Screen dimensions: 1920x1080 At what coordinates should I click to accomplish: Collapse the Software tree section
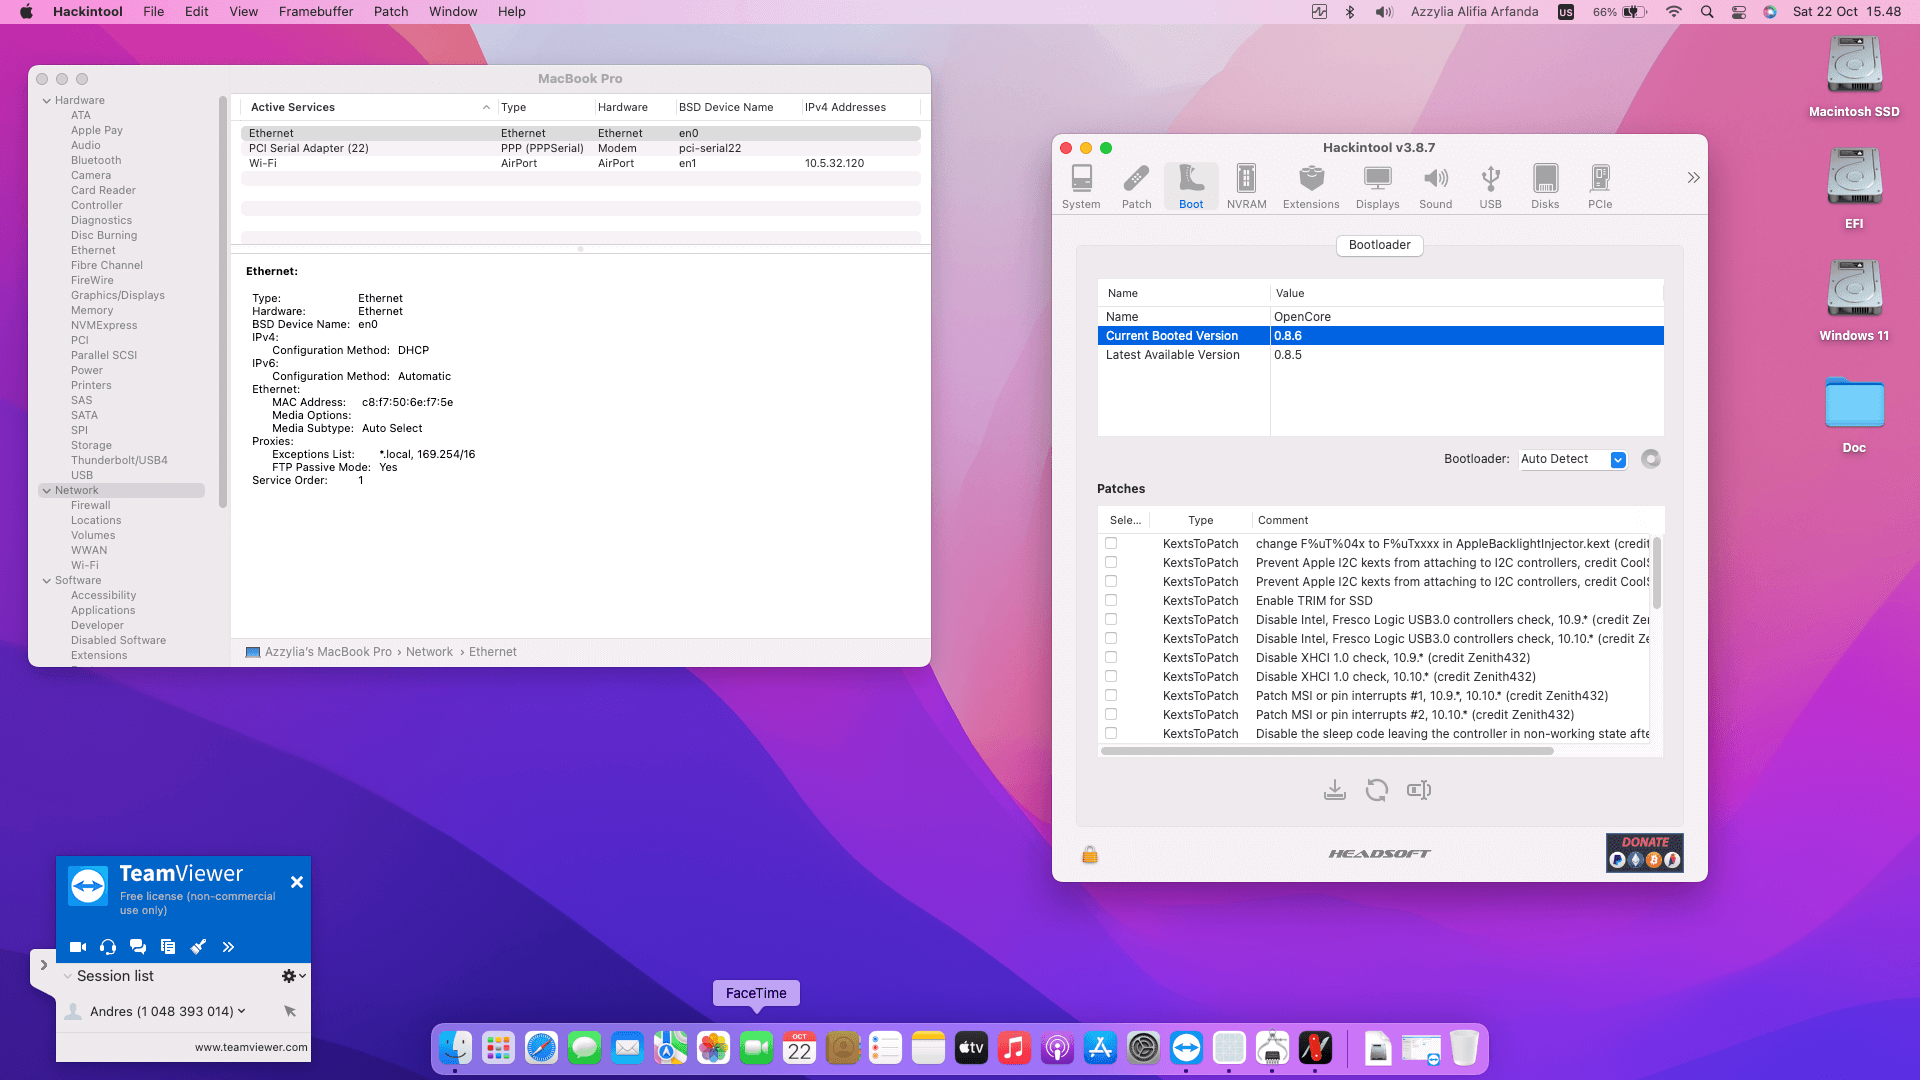click(x=46, y=581)
